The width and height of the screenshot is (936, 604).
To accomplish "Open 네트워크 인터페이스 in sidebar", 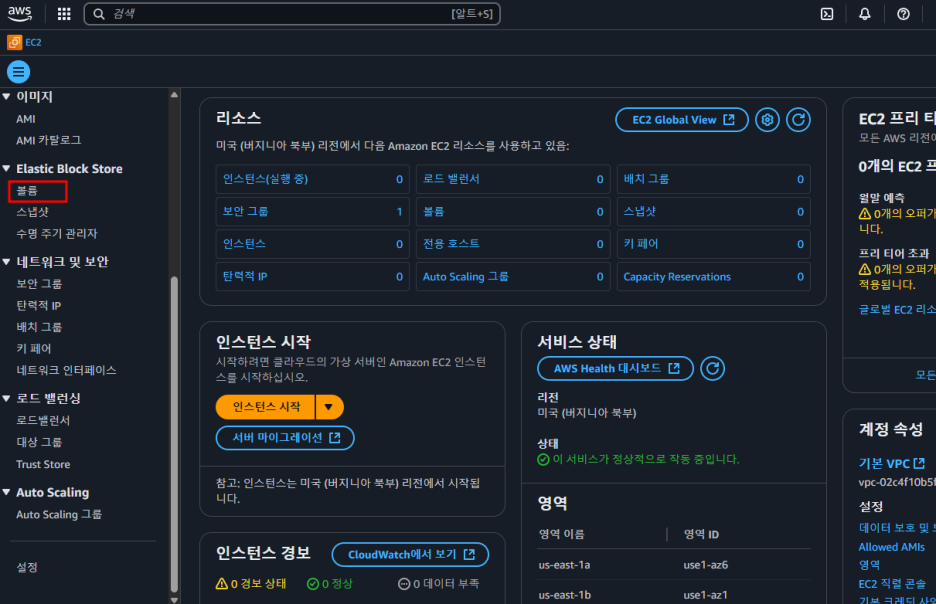I will coord(66,370).
